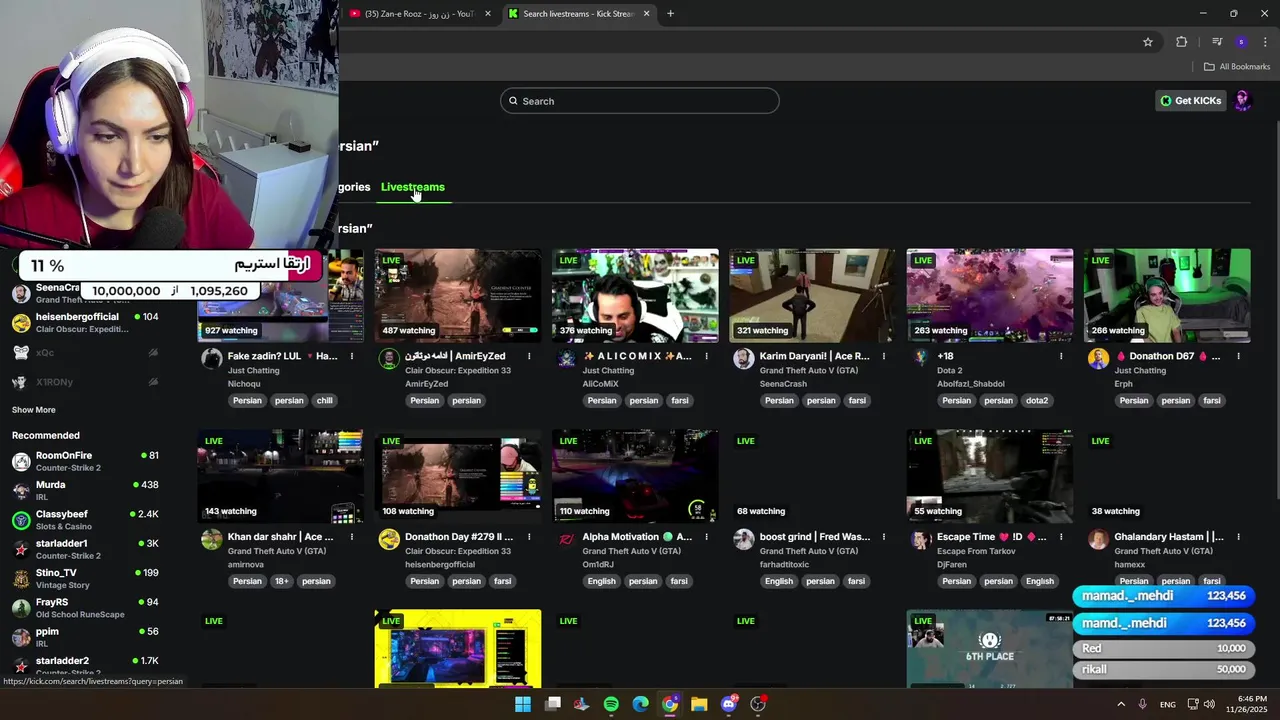Open Classybeef in Recommended sidebar
Image resolution: width=1280 pixels, height=720 pixels.
pyautogui.click(x=85, y=520)
